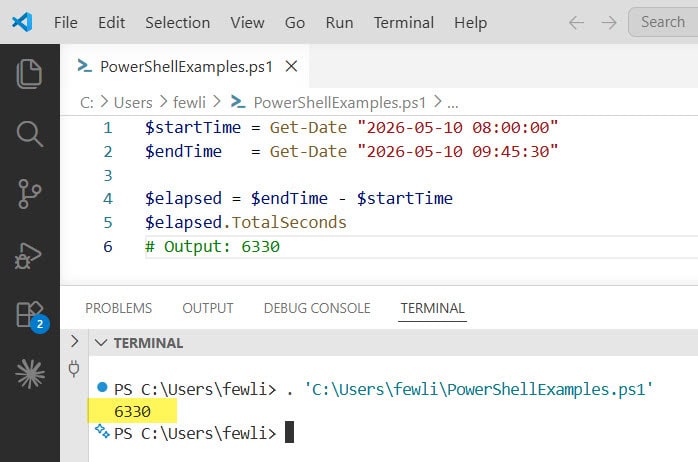Screen dimensions: 698x462
Task: Click the starburst icon in activity bar
Action: point(30,374)
